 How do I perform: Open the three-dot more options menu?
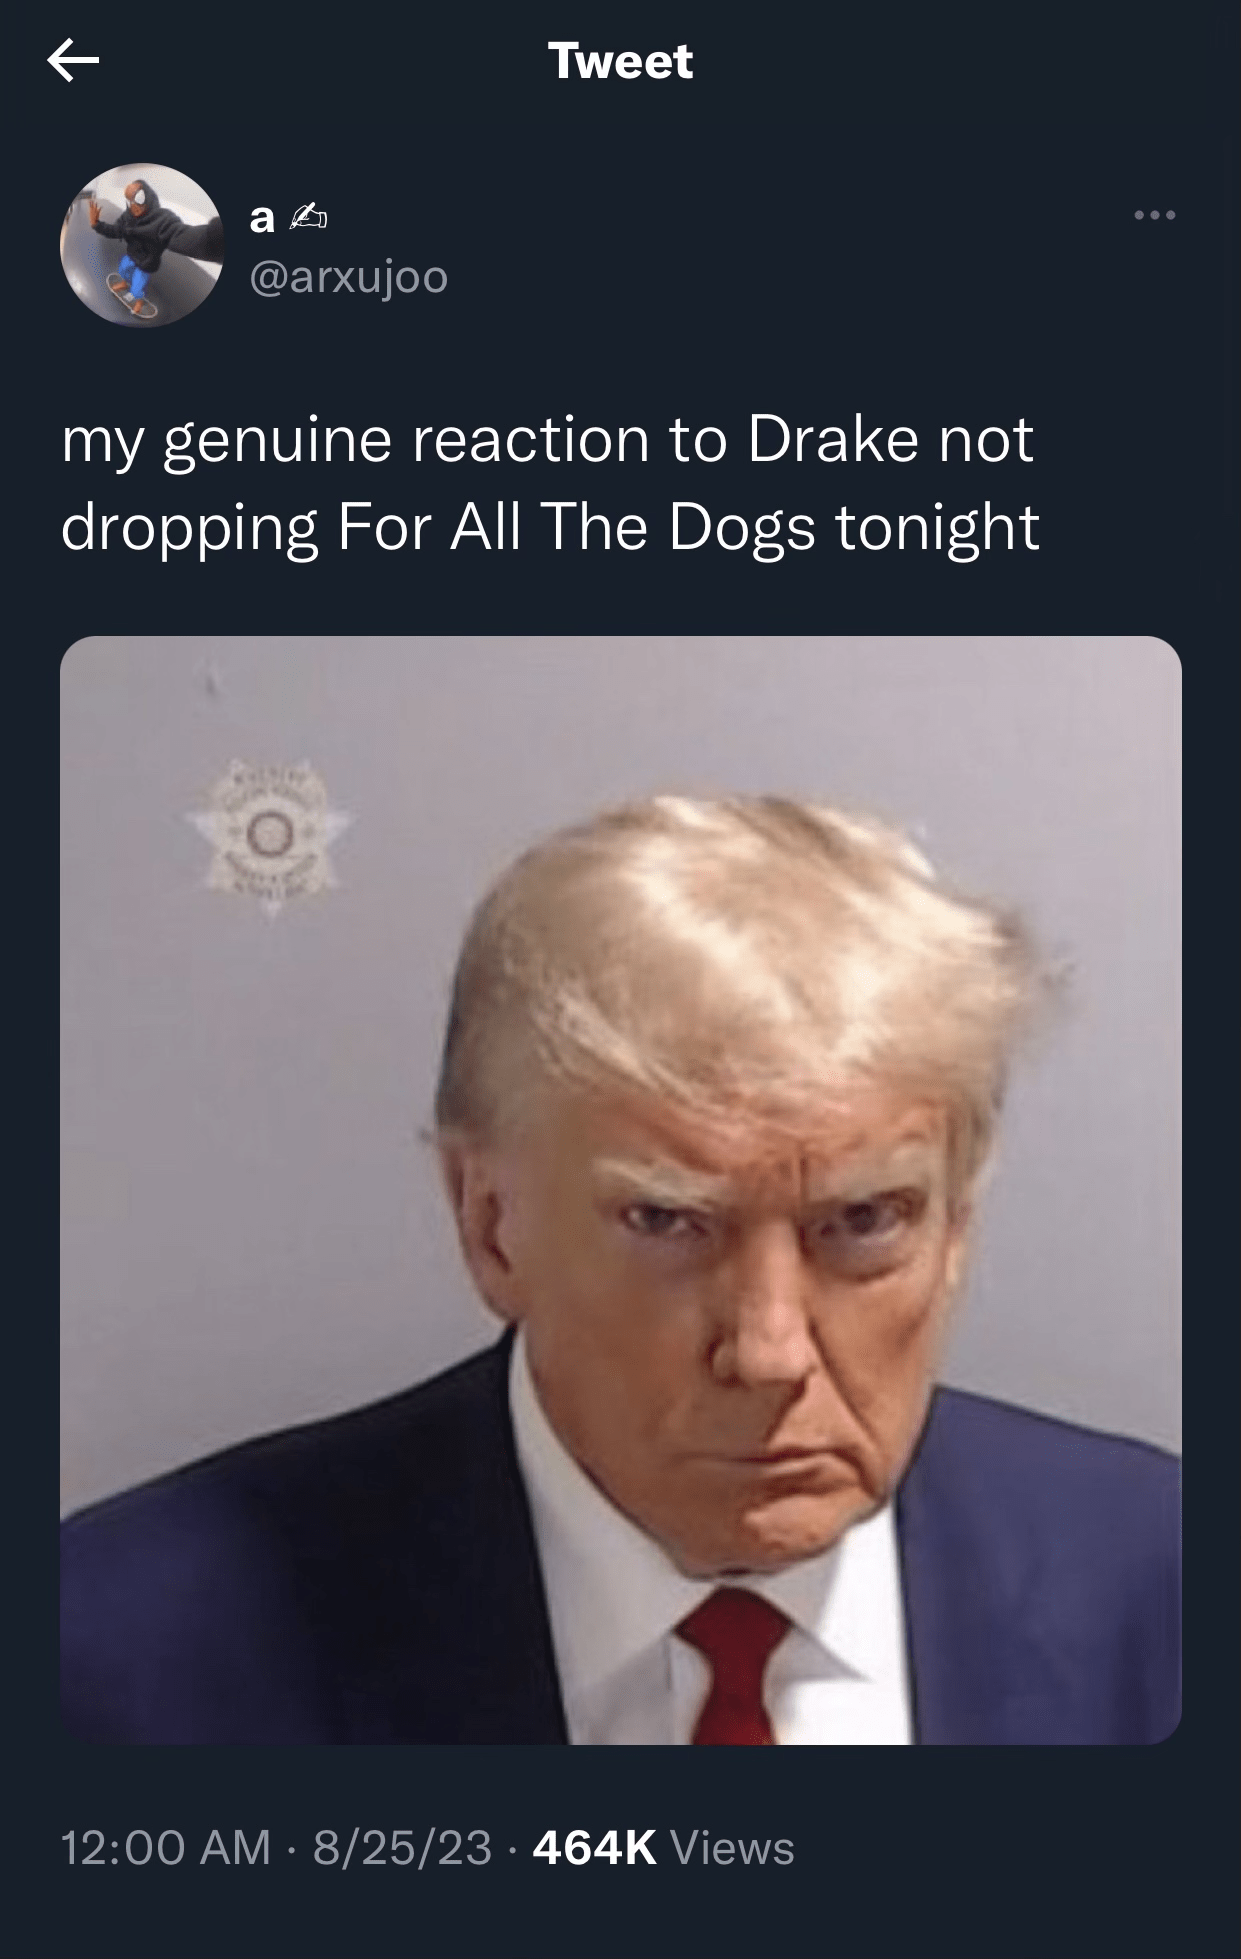1155,215
